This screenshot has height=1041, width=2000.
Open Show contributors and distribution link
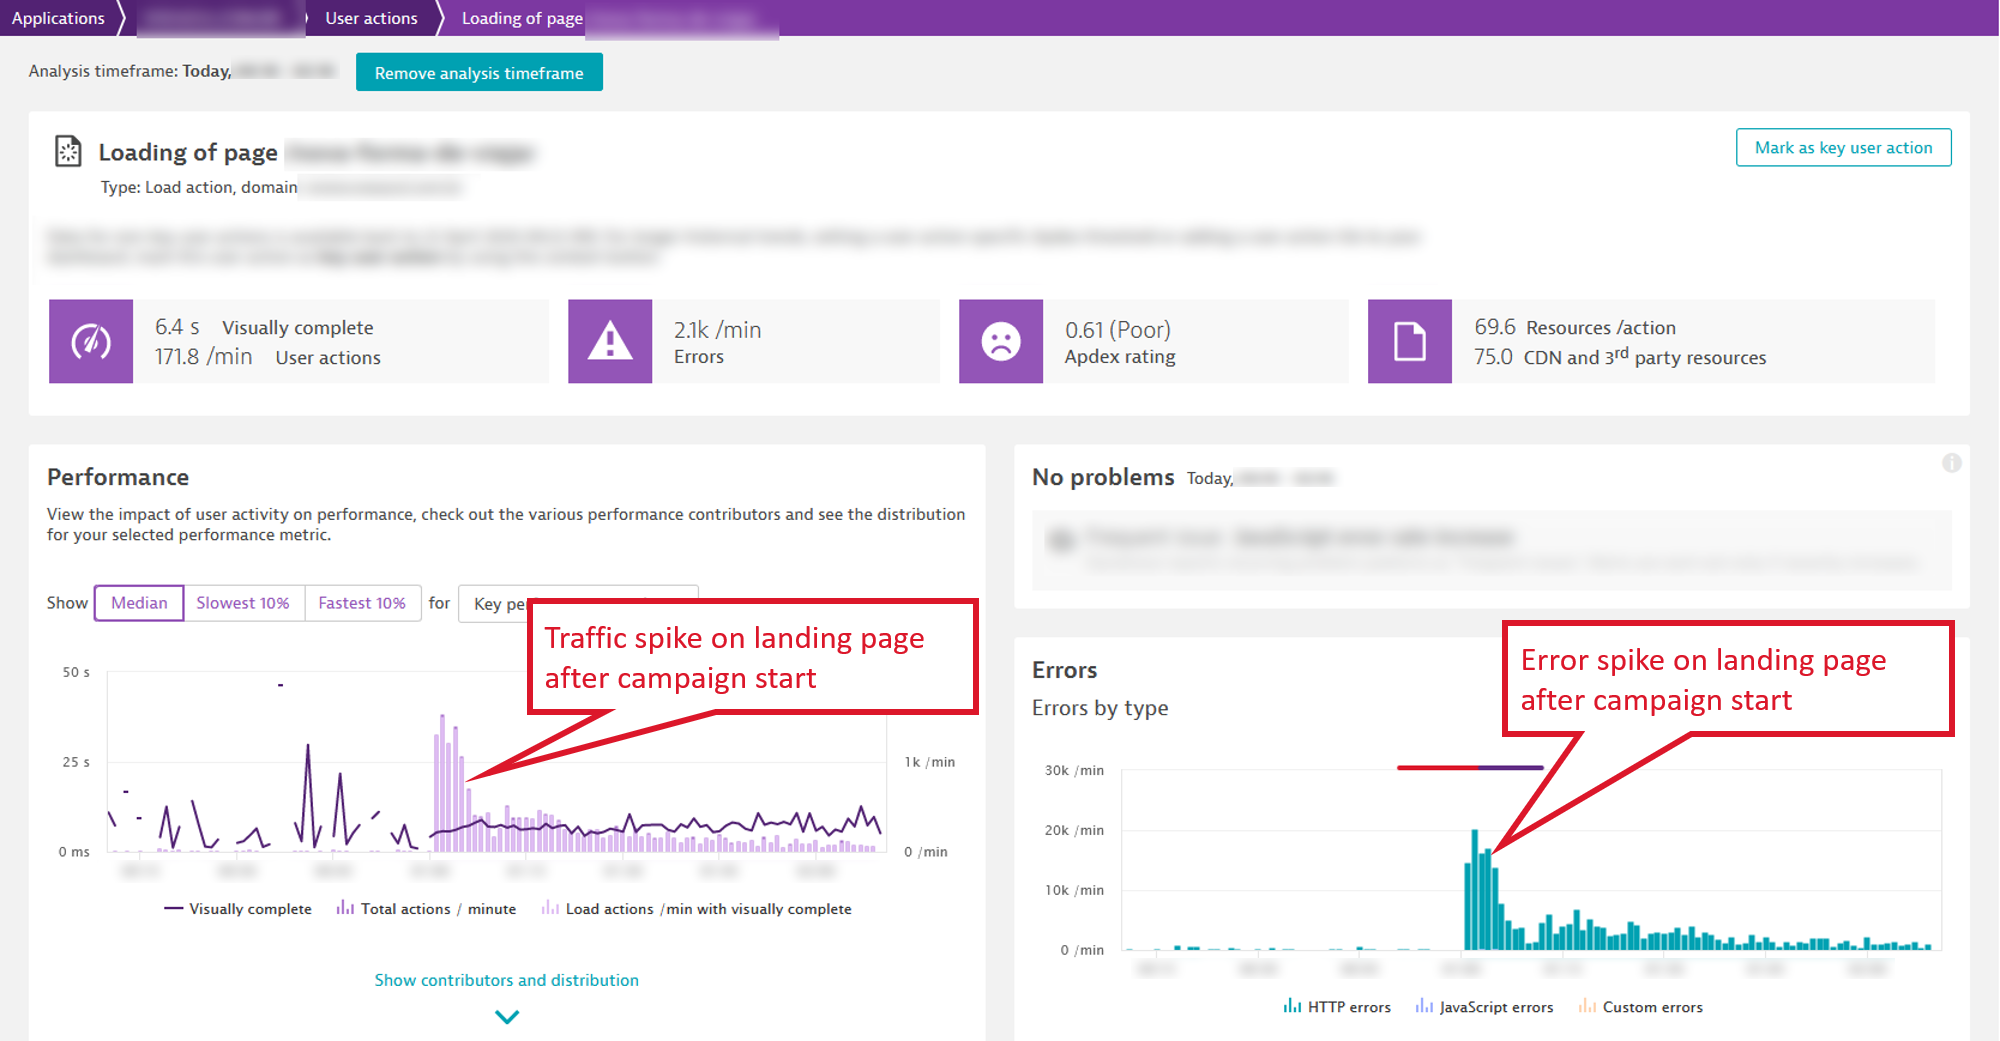point(506,980)
